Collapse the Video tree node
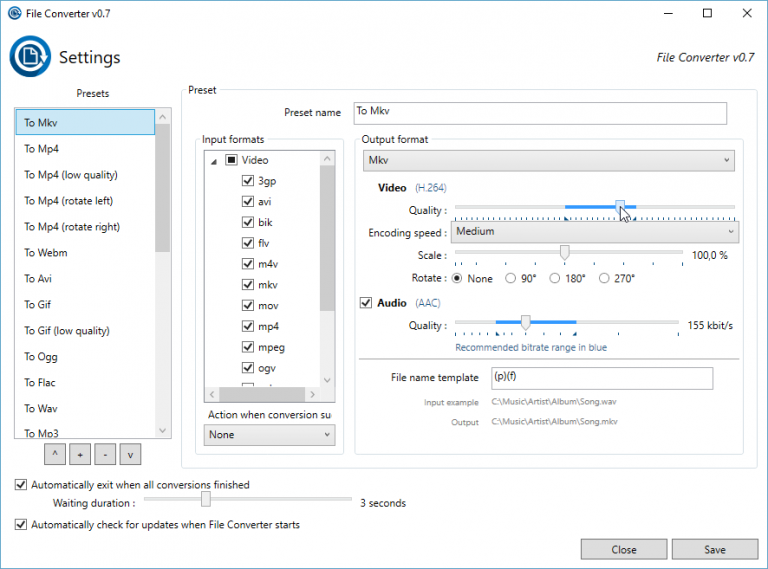The image size is (768, 569). point(214,161)
